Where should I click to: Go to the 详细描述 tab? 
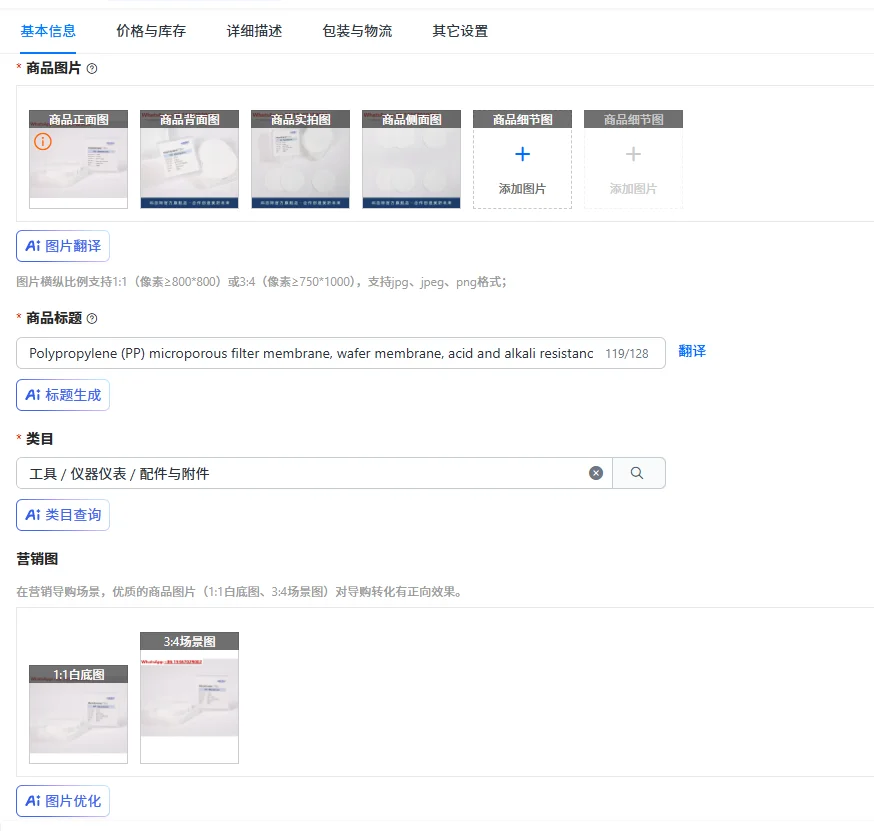coord(254,31)
